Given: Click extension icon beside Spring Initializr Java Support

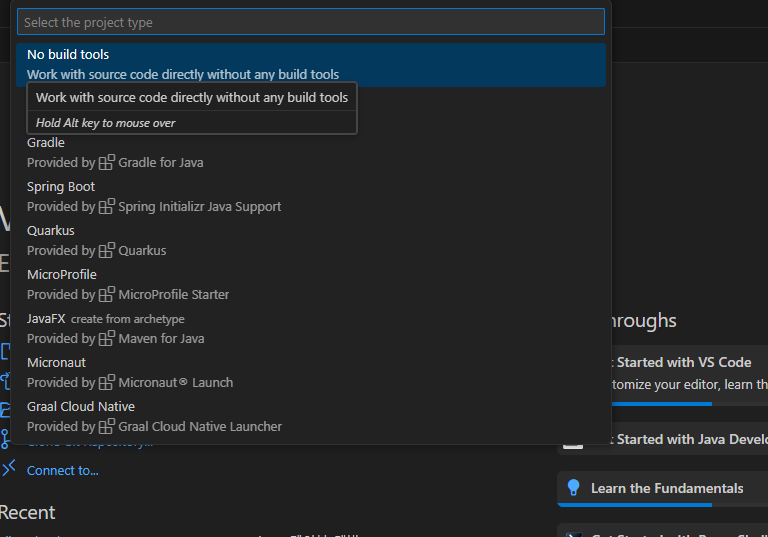Looking at the screenshot, I should tap(107, 206).
